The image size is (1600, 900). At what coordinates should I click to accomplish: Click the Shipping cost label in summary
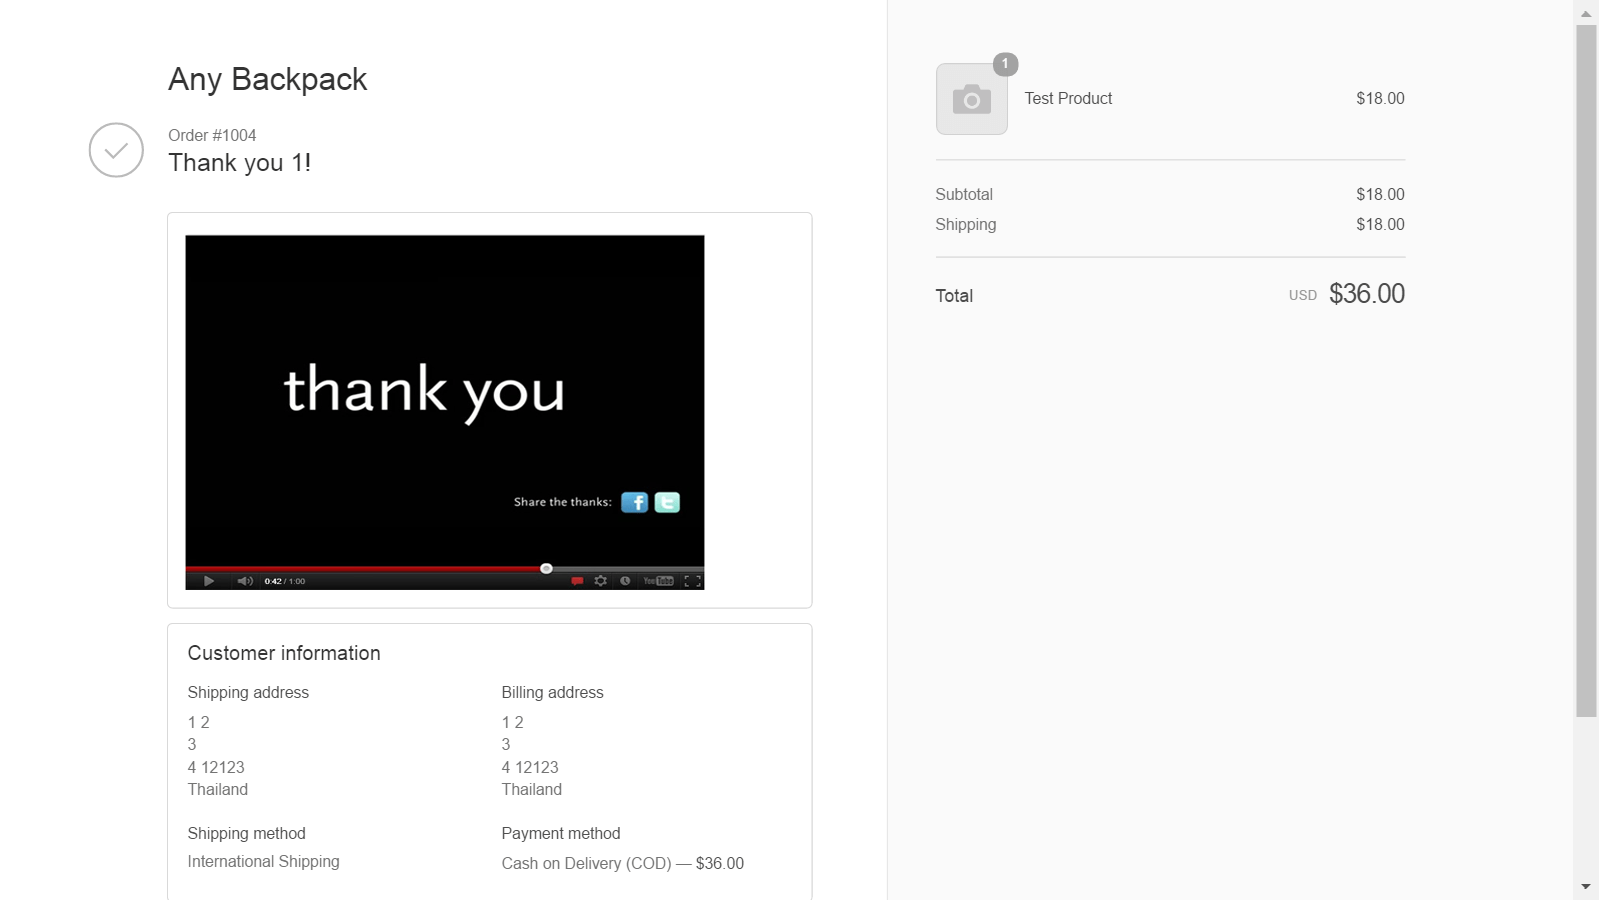point(965,224)
